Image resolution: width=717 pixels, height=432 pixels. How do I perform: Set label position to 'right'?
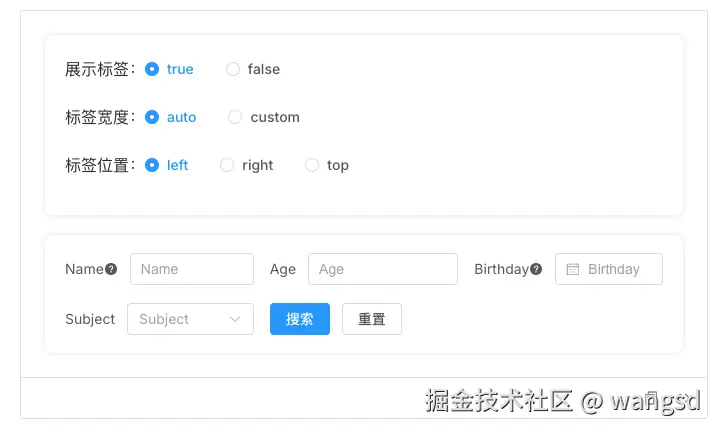click(x=227, y=165)
